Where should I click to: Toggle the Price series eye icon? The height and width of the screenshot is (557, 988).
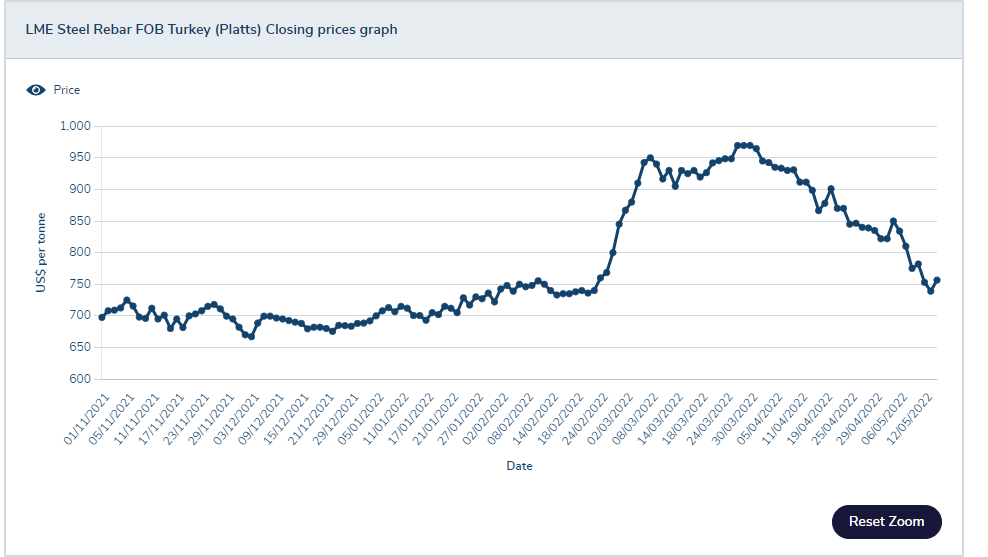pos(36,90)
